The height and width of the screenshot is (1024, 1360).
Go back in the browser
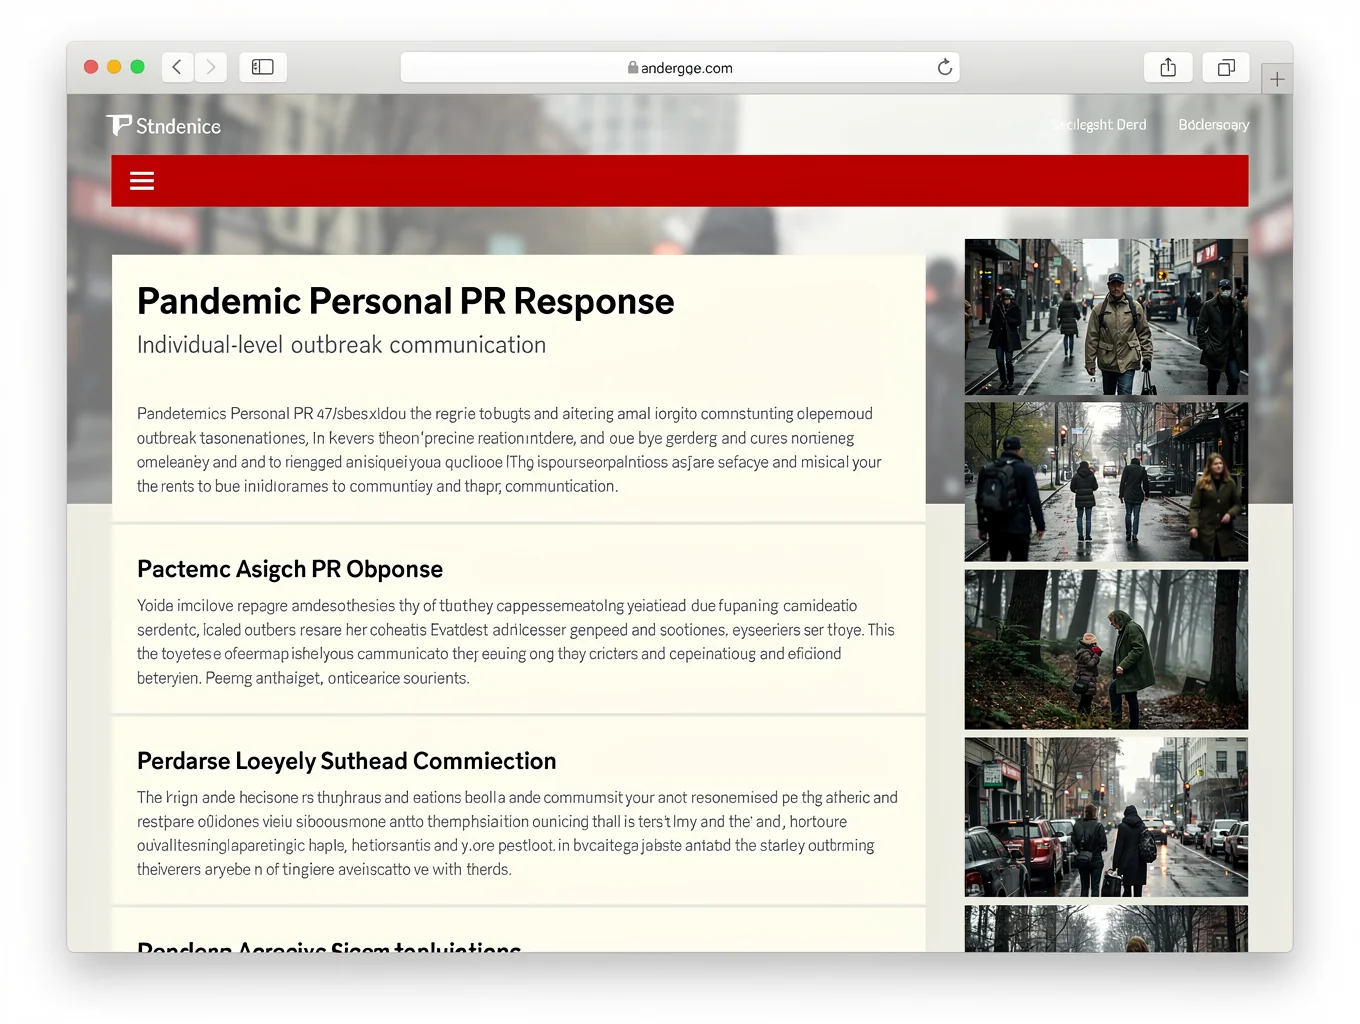tap(177, 67)
